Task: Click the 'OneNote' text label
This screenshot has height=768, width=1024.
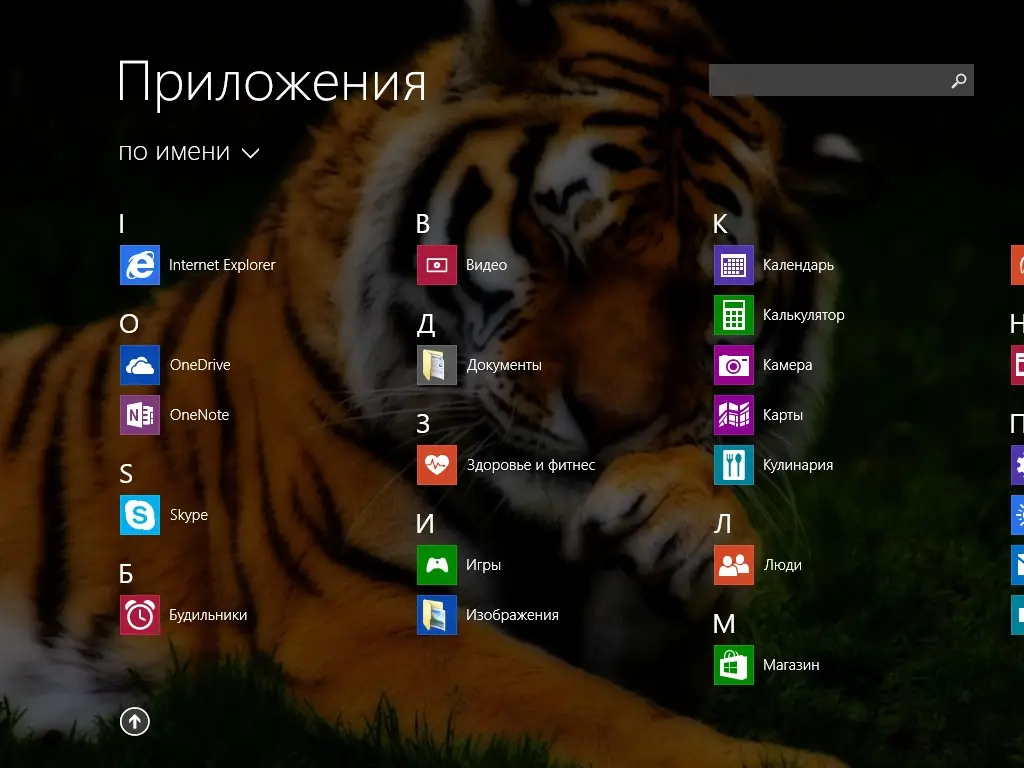Action: coord(199,415)
